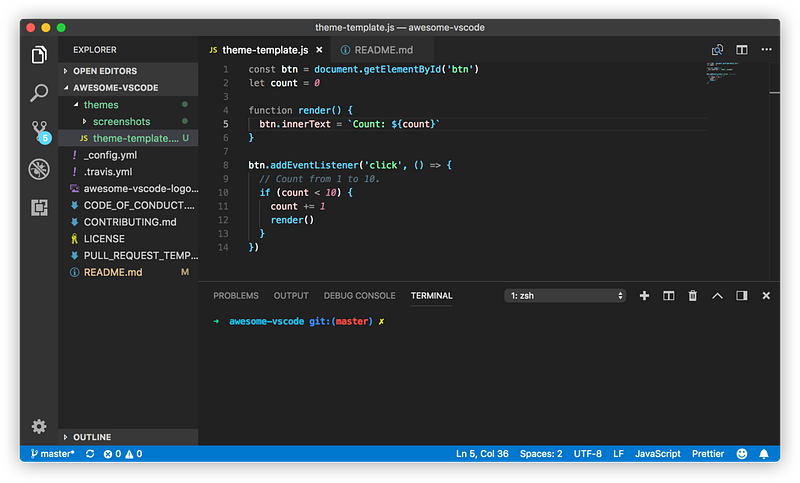Viewport: 800px width, 483px height.
Task: Open LICENSE file in explorer
Action: coord(103,239)
